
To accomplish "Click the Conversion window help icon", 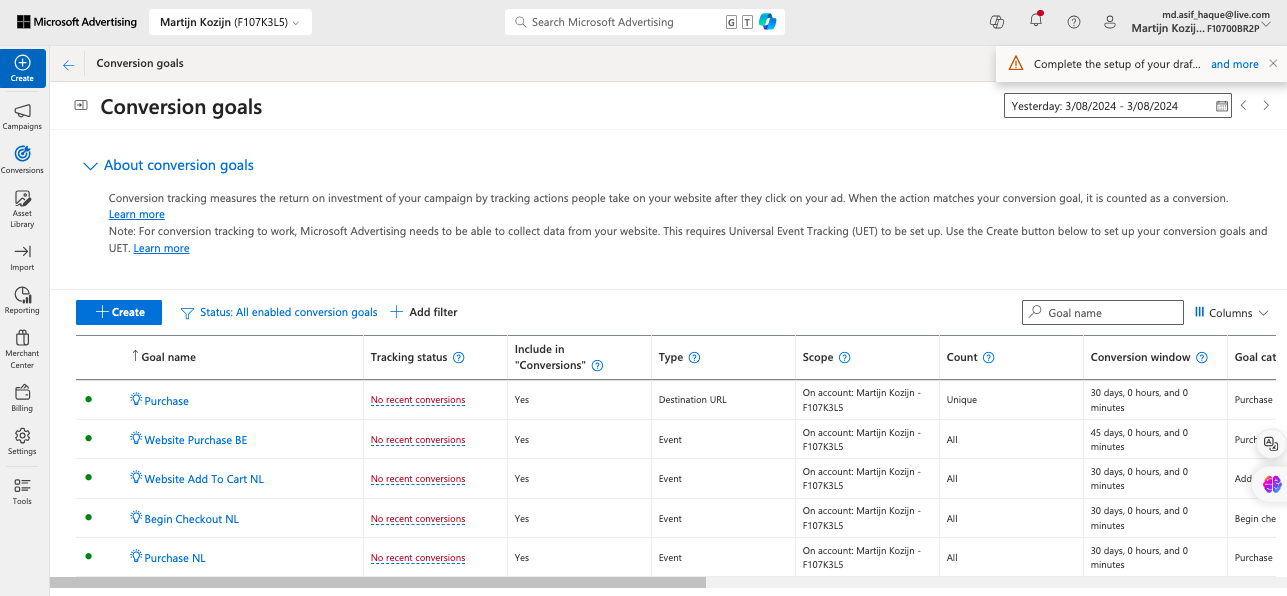I will point(1202,358).
